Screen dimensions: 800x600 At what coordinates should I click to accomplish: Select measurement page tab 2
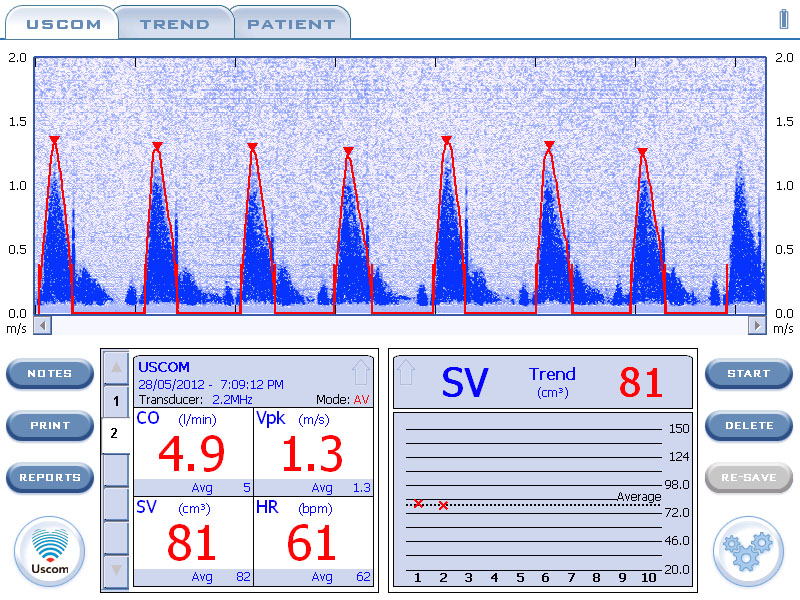point(115,433)
